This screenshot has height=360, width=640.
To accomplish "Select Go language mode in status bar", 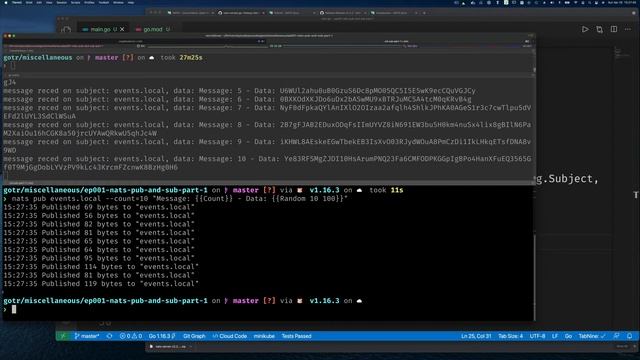I will [568, 336].
